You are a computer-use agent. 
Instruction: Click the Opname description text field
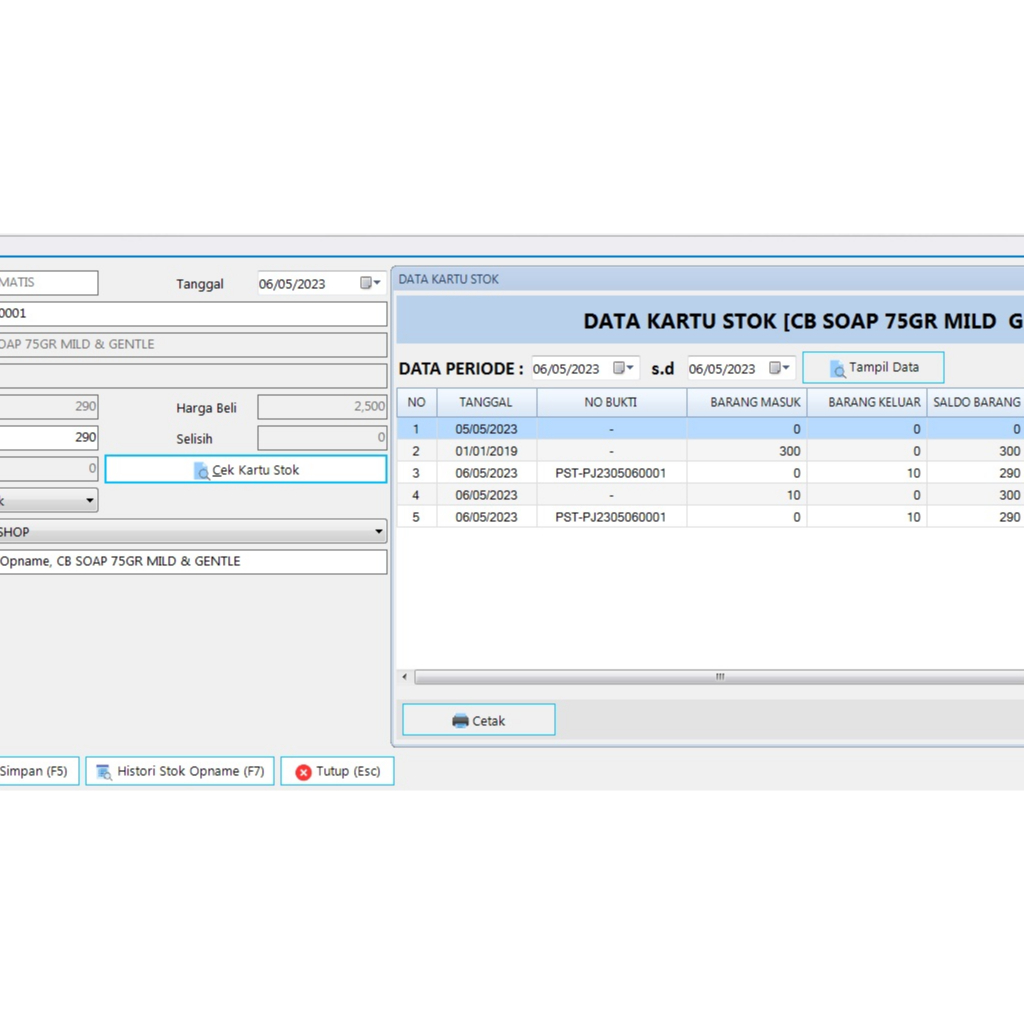[190, 562]
